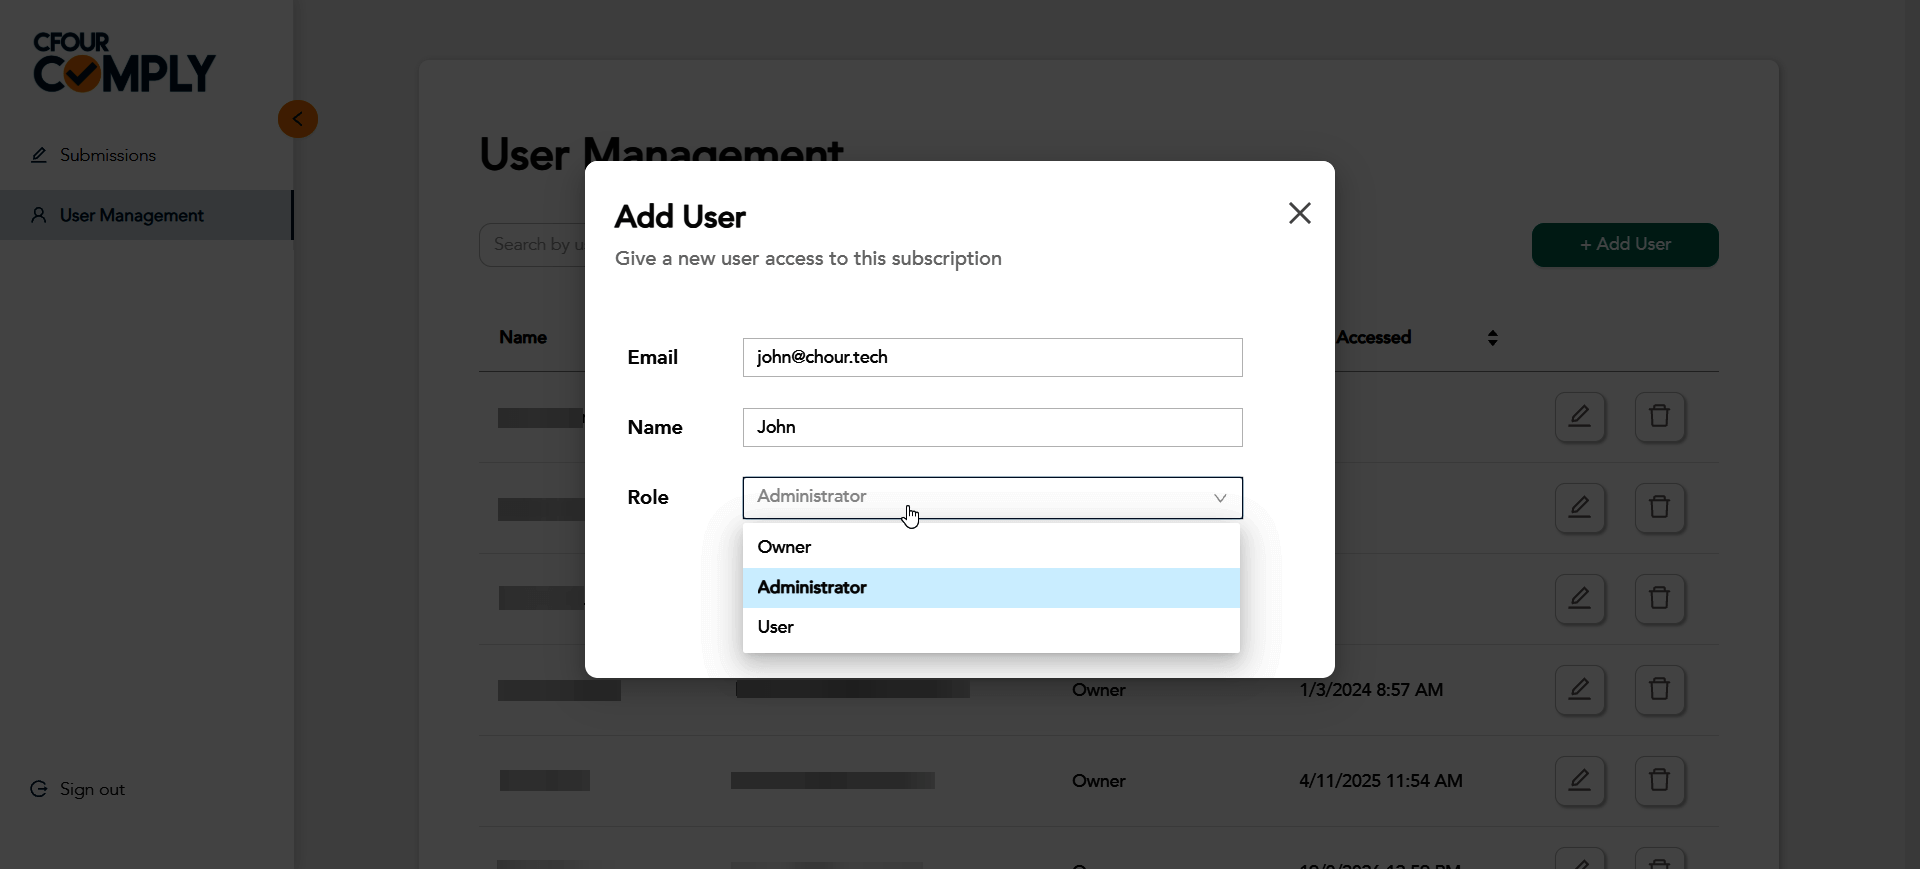Click the edit pencil icon in first row

(x=1580, y=417)
